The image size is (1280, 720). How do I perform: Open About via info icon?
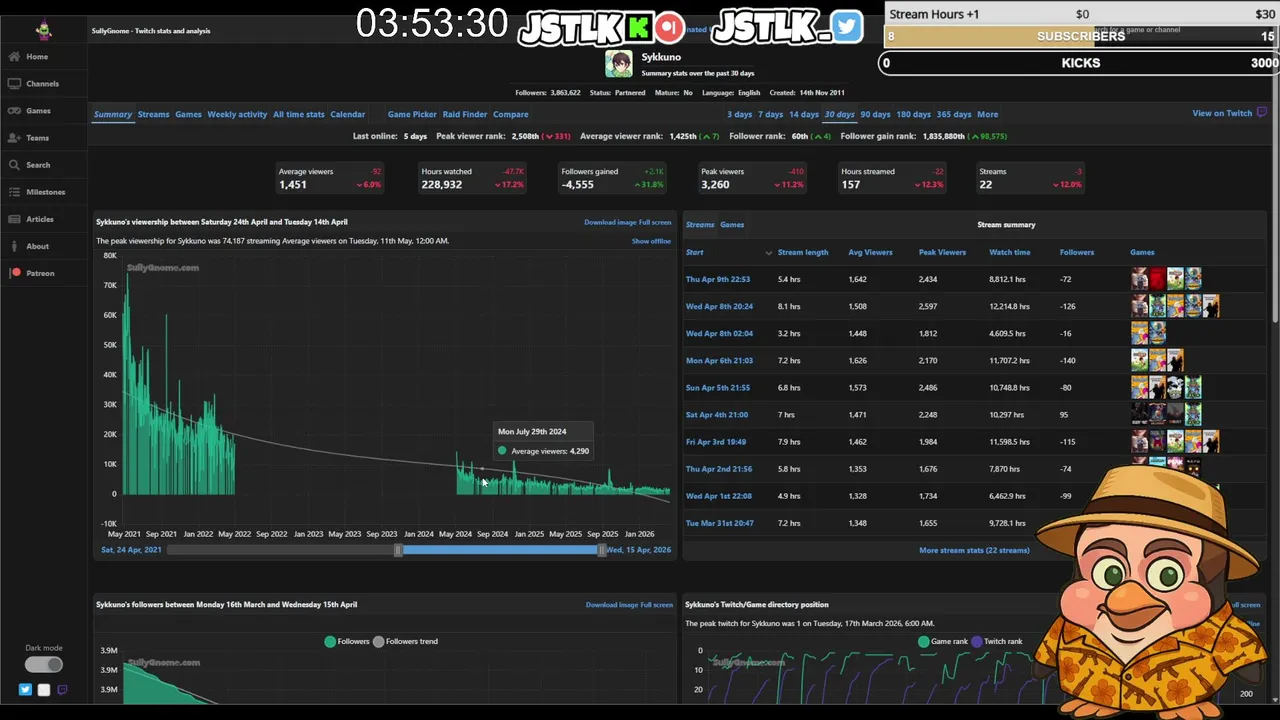(x=15, y=246)
